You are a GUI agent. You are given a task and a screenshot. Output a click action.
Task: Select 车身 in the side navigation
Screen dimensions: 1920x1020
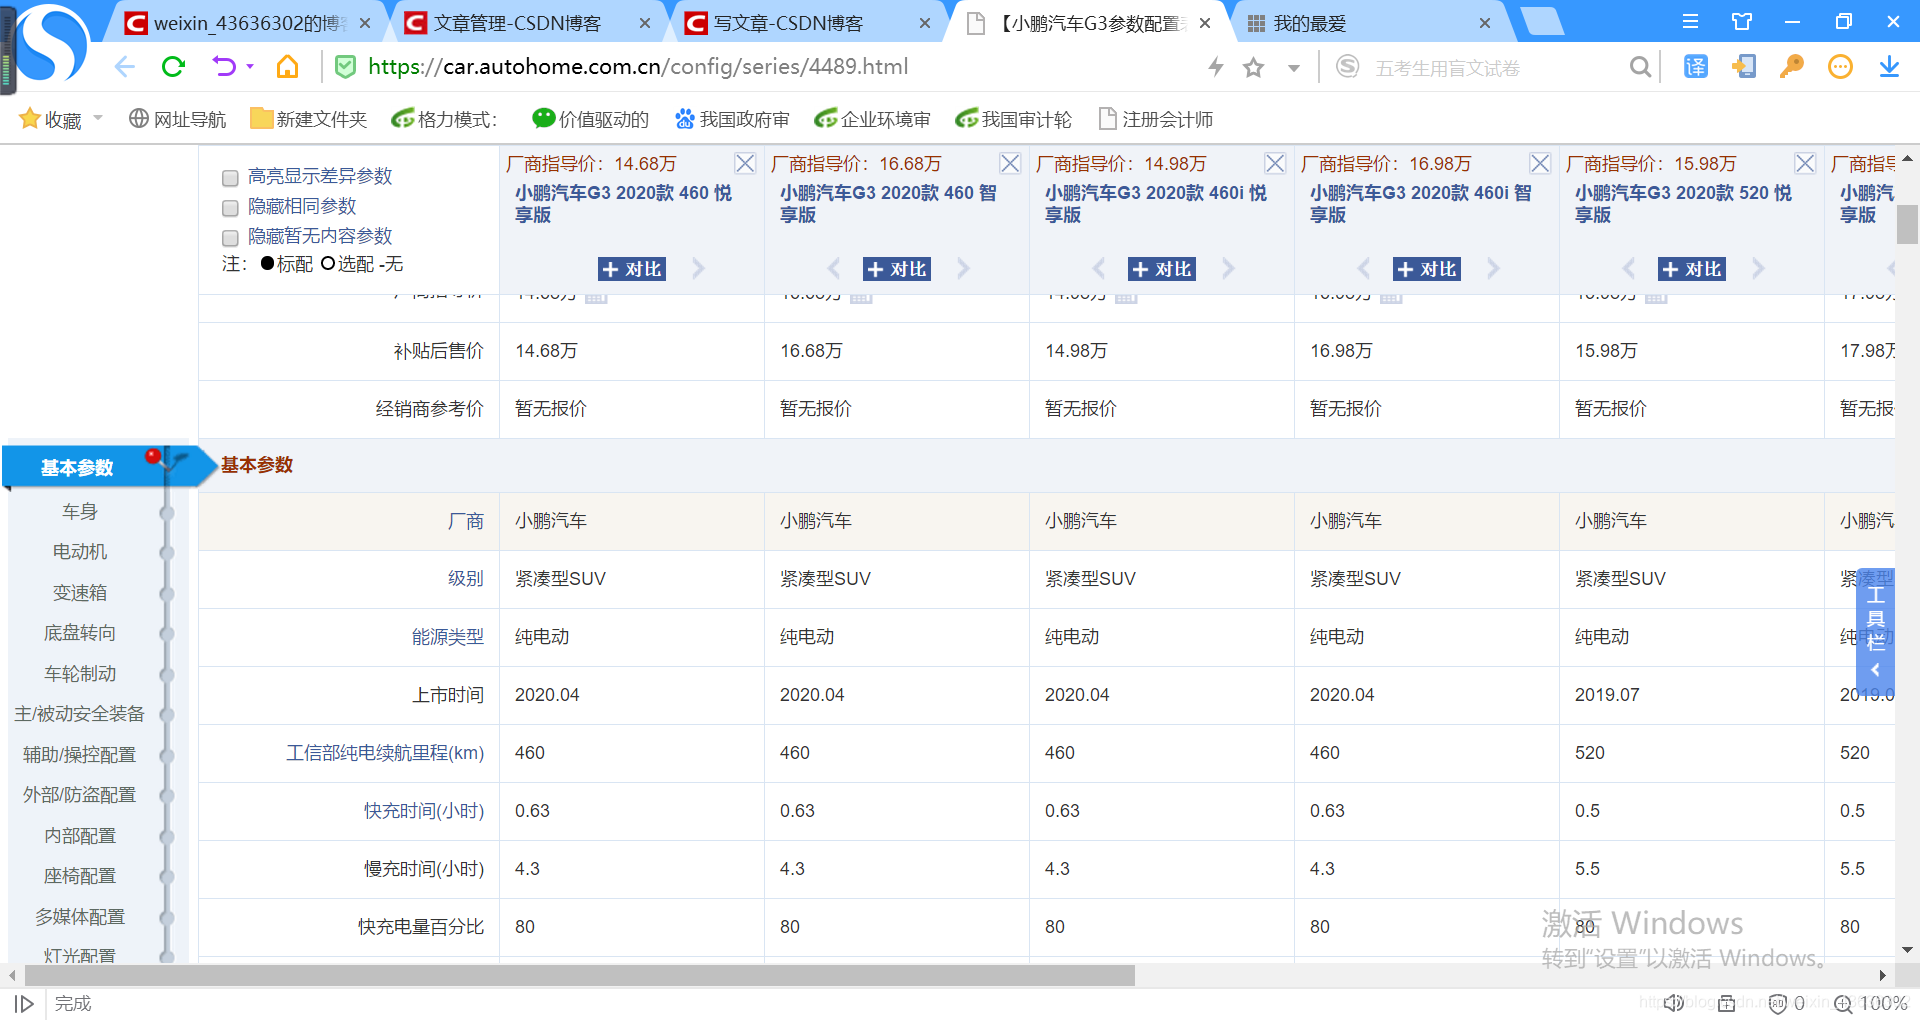pos(80,512)
